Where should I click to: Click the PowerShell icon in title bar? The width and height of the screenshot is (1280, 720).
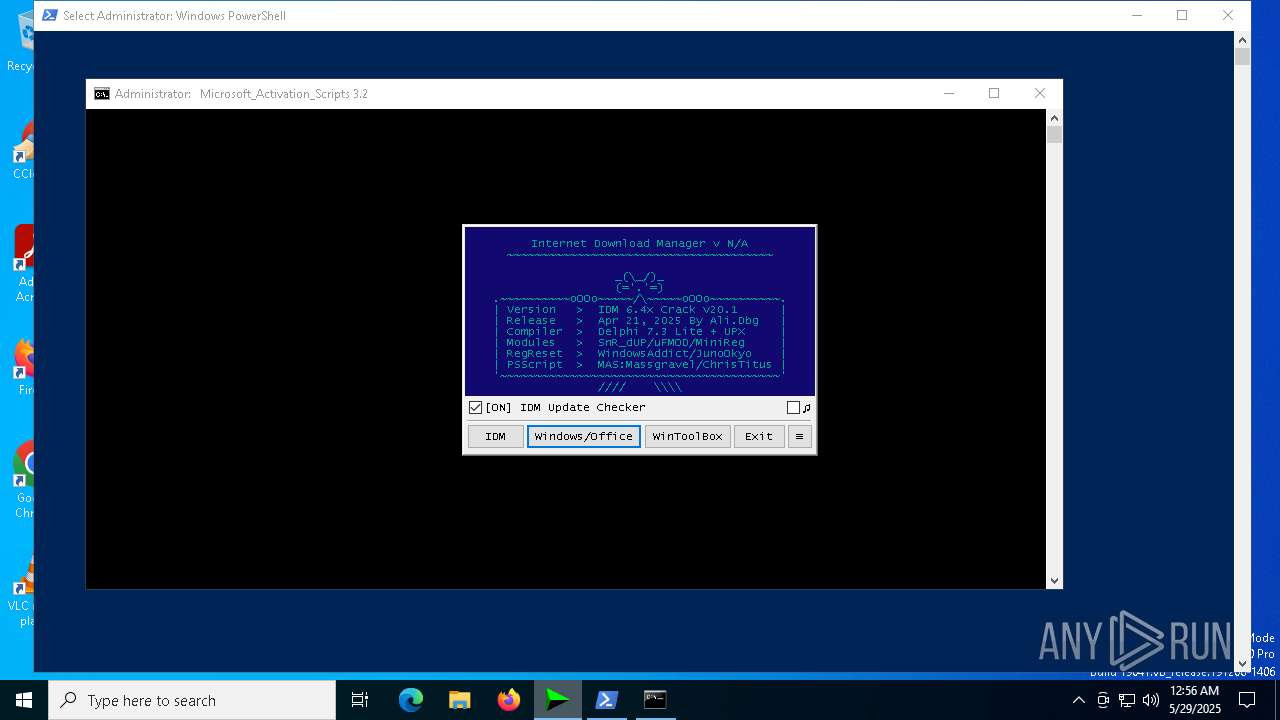tap(50, 15)
